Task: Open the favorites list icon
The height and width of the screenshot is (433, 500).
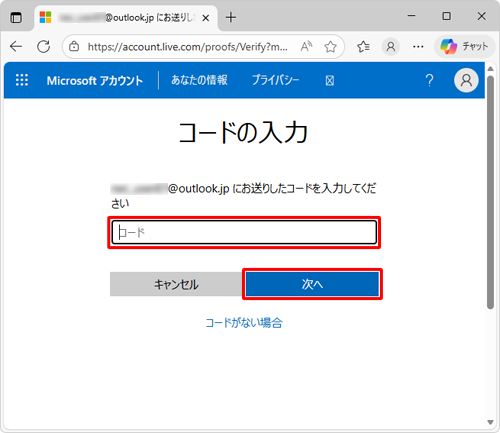Action: point(363,47)
